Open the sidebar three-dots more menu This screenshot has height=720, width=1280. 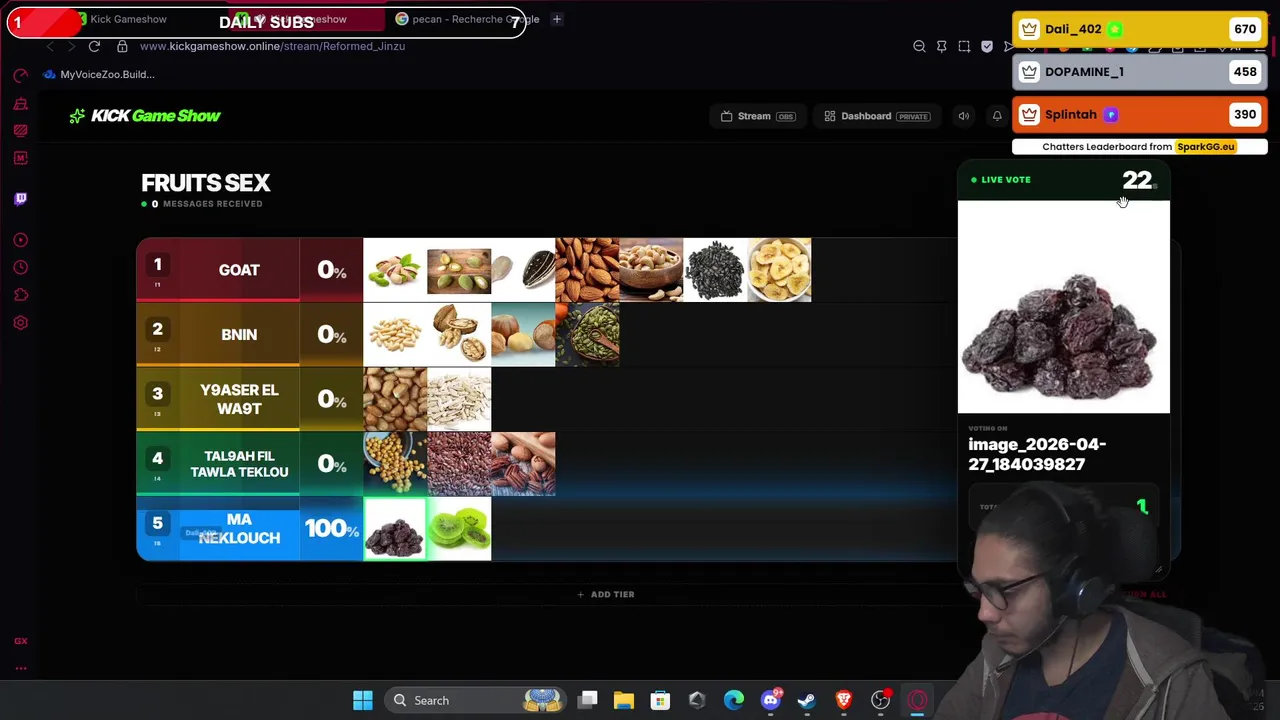pyautogui.click(x=20, y=669)
